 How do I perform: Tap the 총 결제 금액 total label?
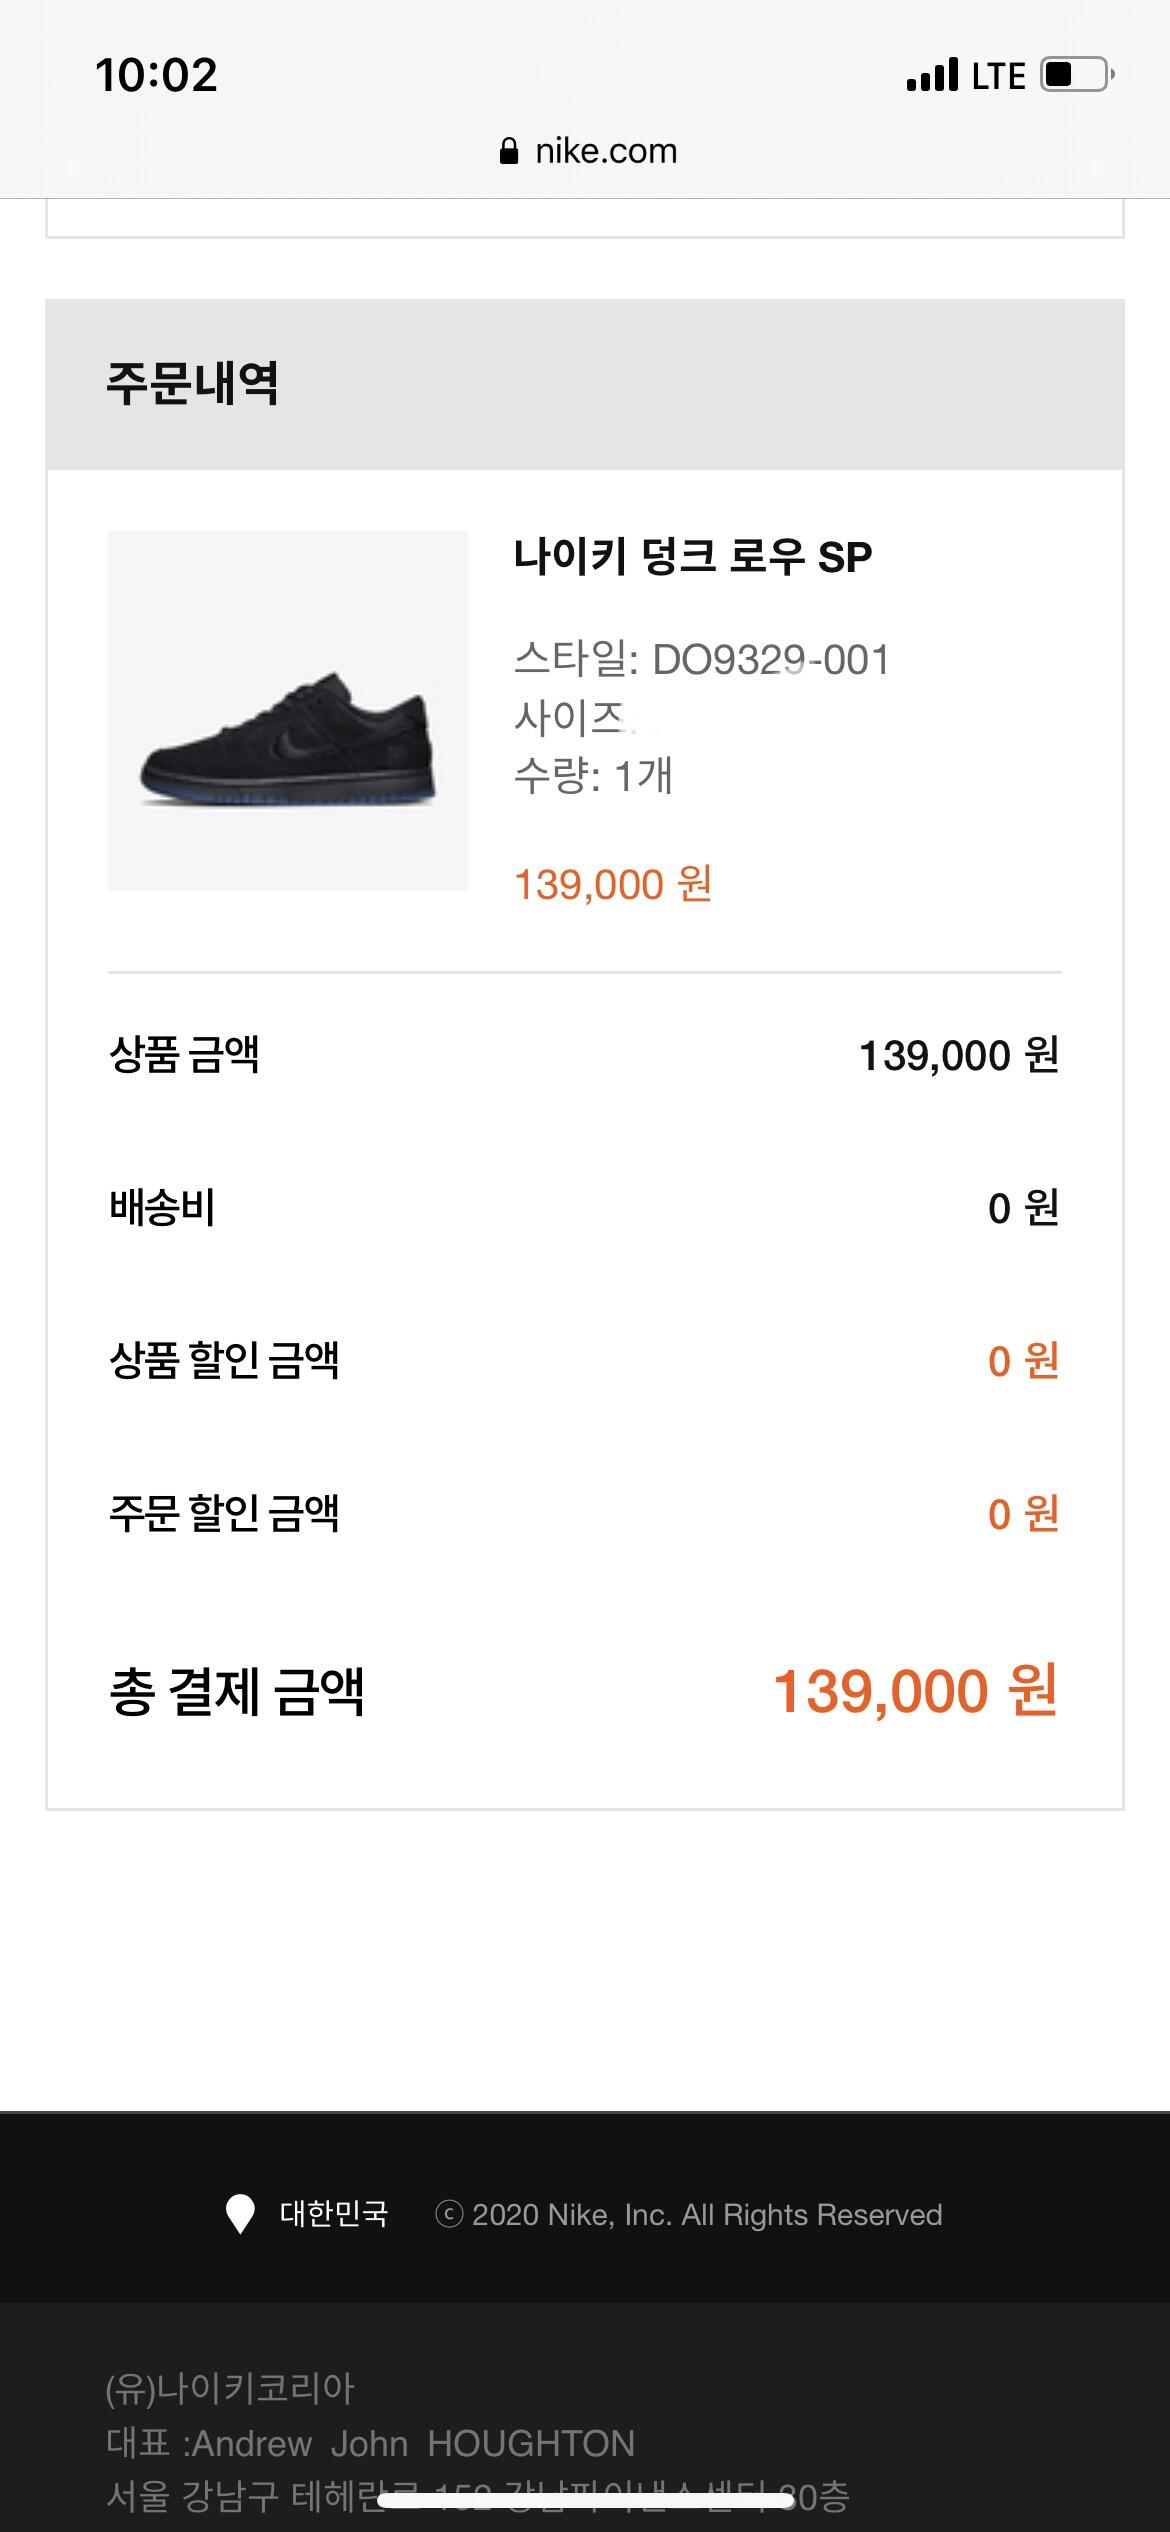point(236,1691)
